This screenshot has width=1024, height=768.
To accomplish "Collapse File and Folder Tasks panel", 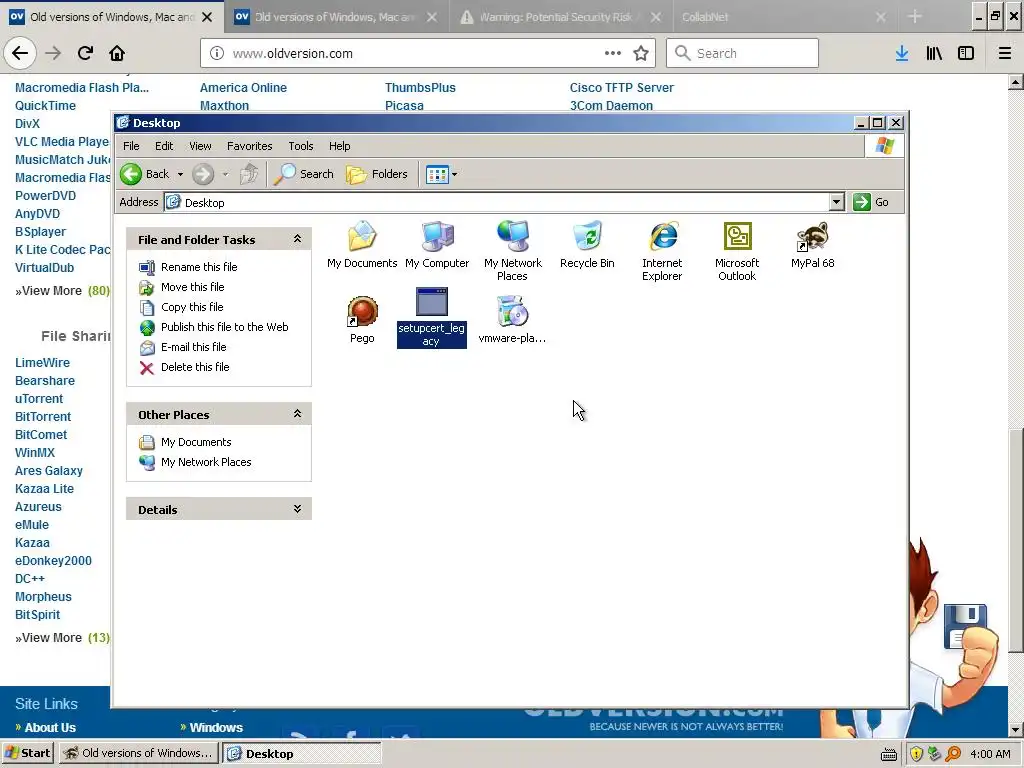I will (297, 239).
